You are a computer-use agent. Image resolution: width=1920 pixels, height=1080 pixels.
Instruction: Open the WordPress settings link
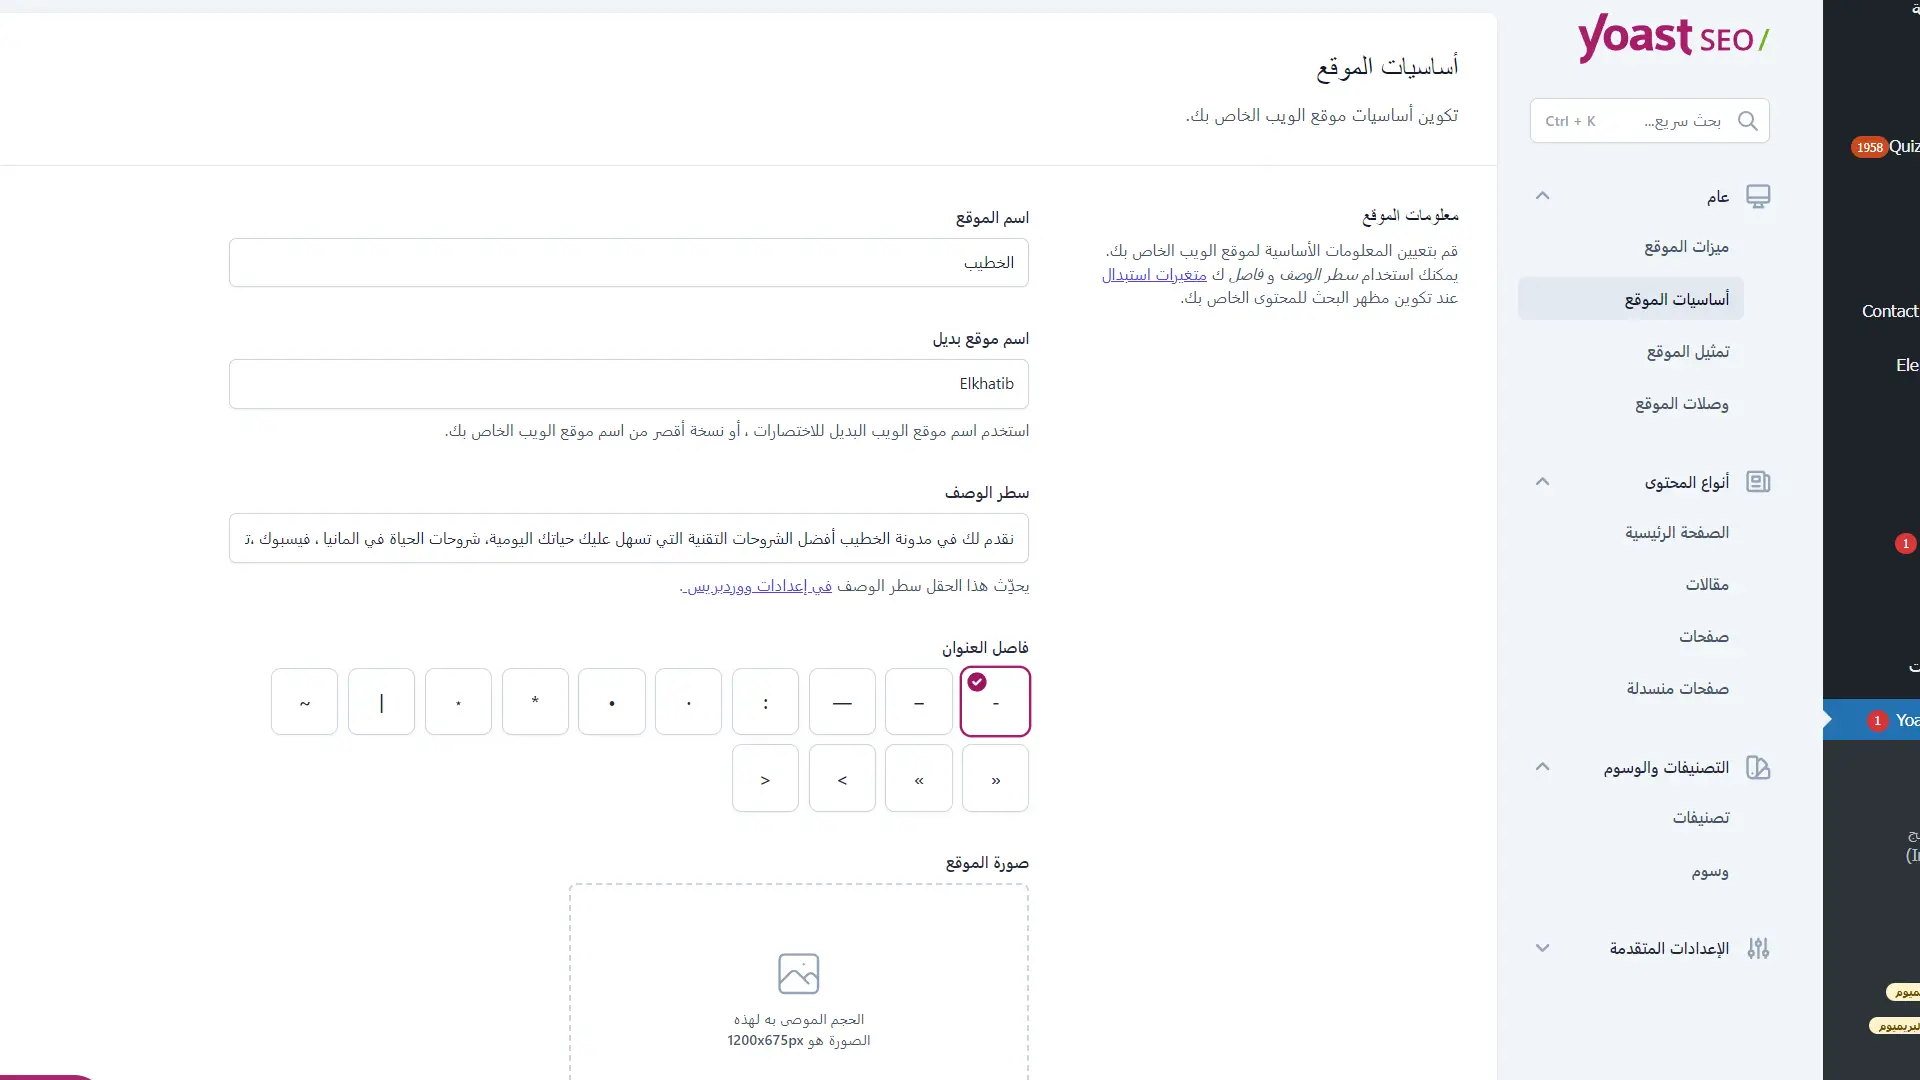point(758,586)
